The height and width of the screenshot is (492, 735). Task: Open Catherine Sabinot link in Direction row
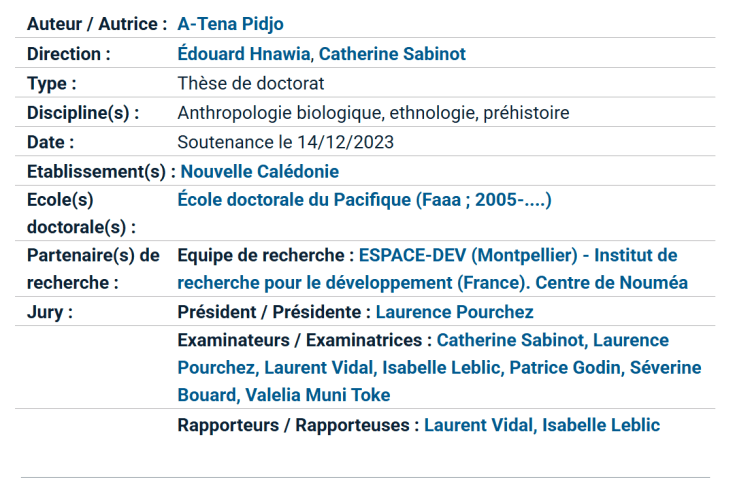point(392,54)
